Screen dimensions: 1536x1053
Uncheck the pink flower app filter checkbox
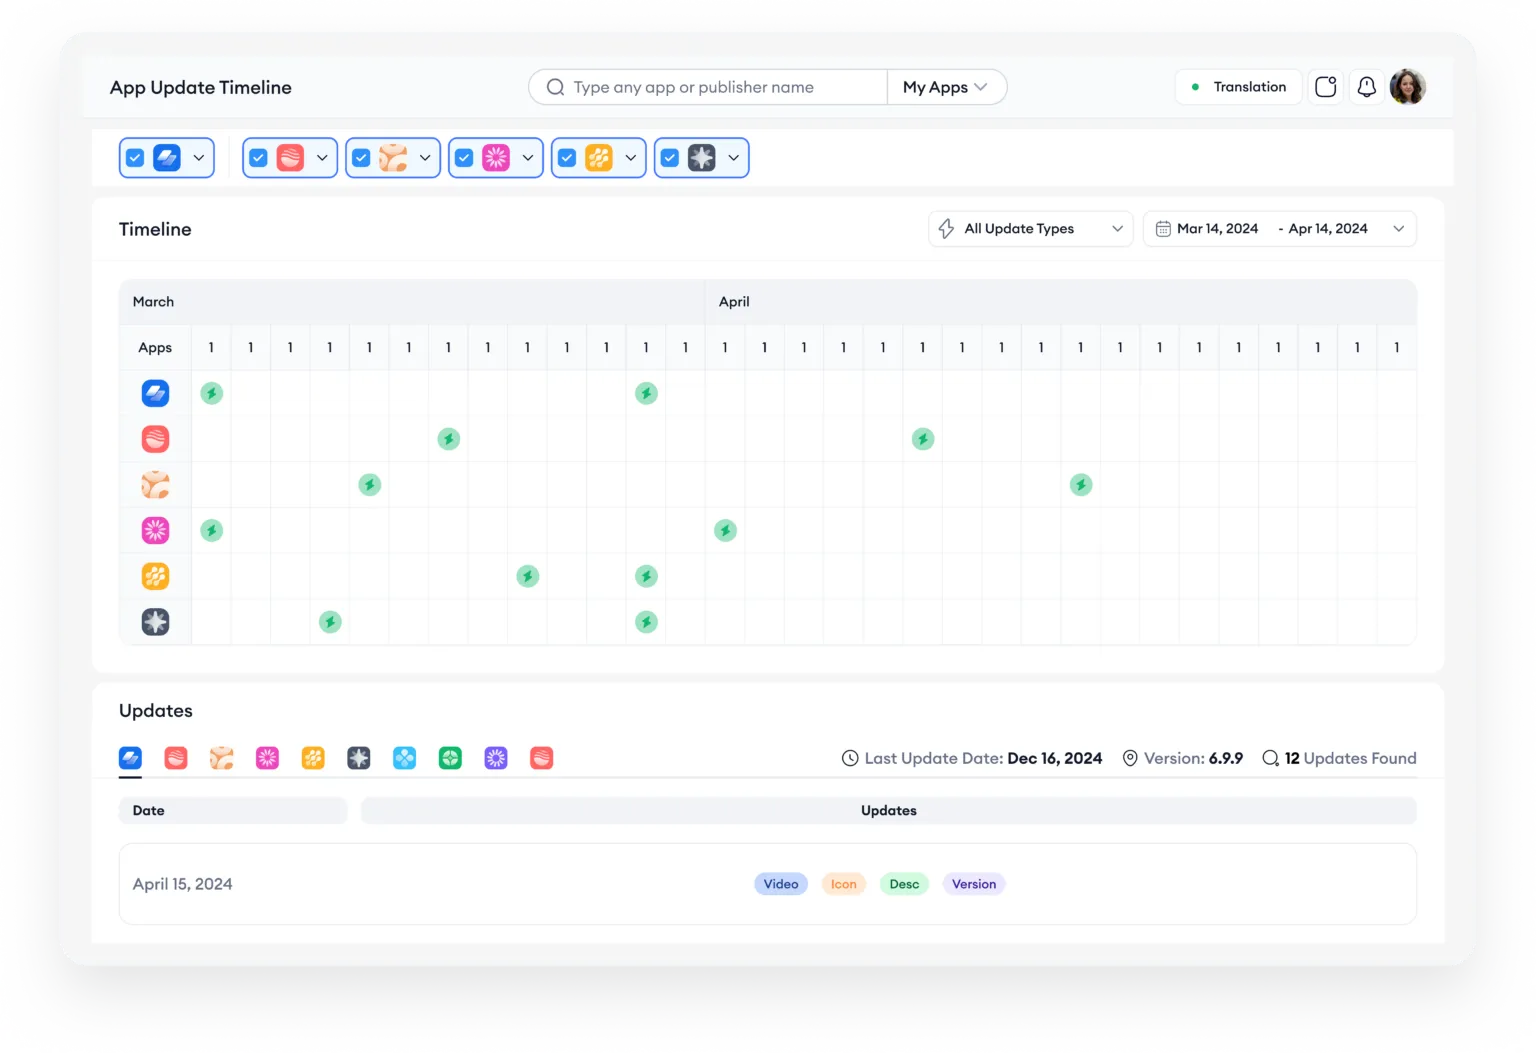(x=464, y=158)
